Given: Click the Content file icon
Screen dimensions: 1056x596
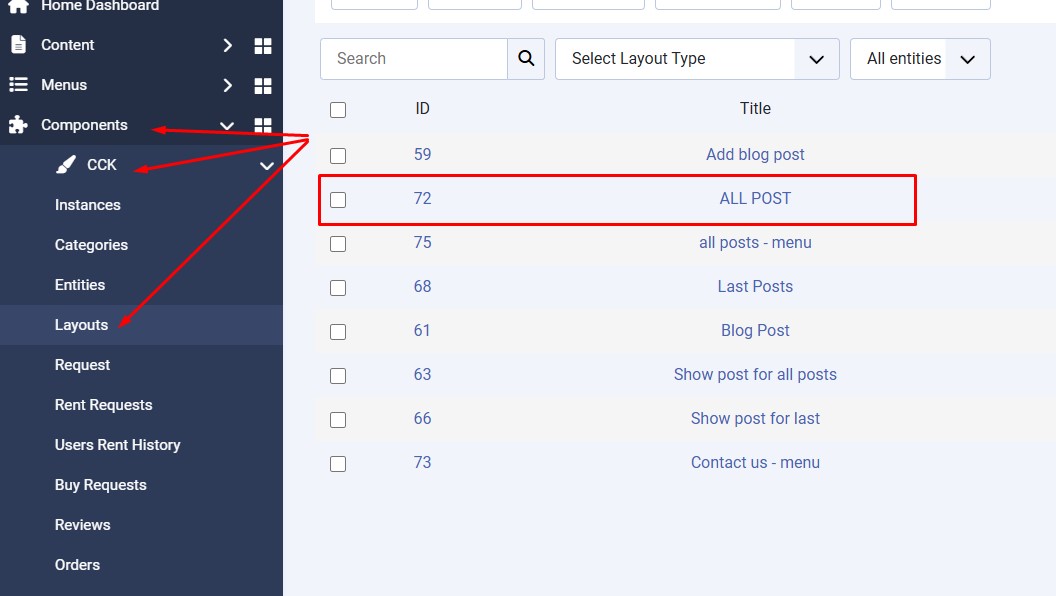Looking at the screenshot, I should [18, 45].
